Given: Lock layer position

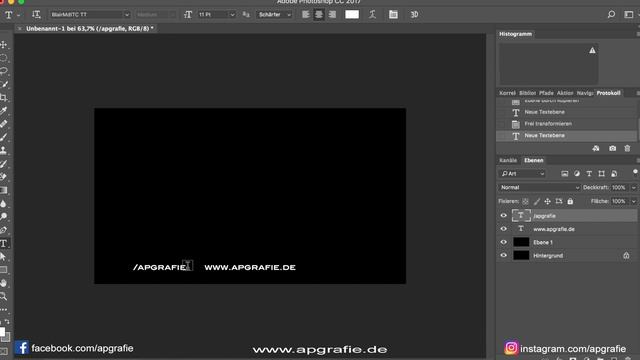Looking at the screenshot, I should click(547, 201).
